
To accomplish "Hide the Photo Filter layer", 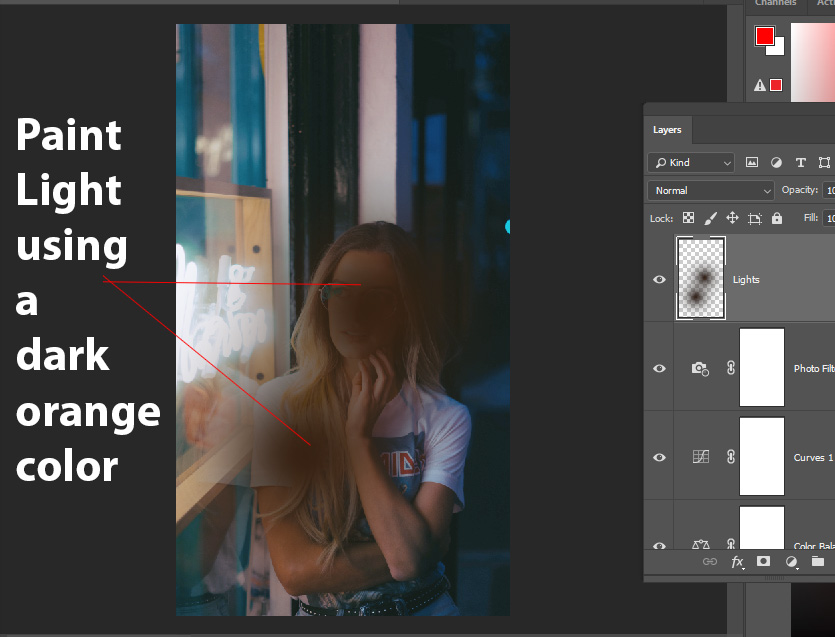I will click(x=659, y=369).
